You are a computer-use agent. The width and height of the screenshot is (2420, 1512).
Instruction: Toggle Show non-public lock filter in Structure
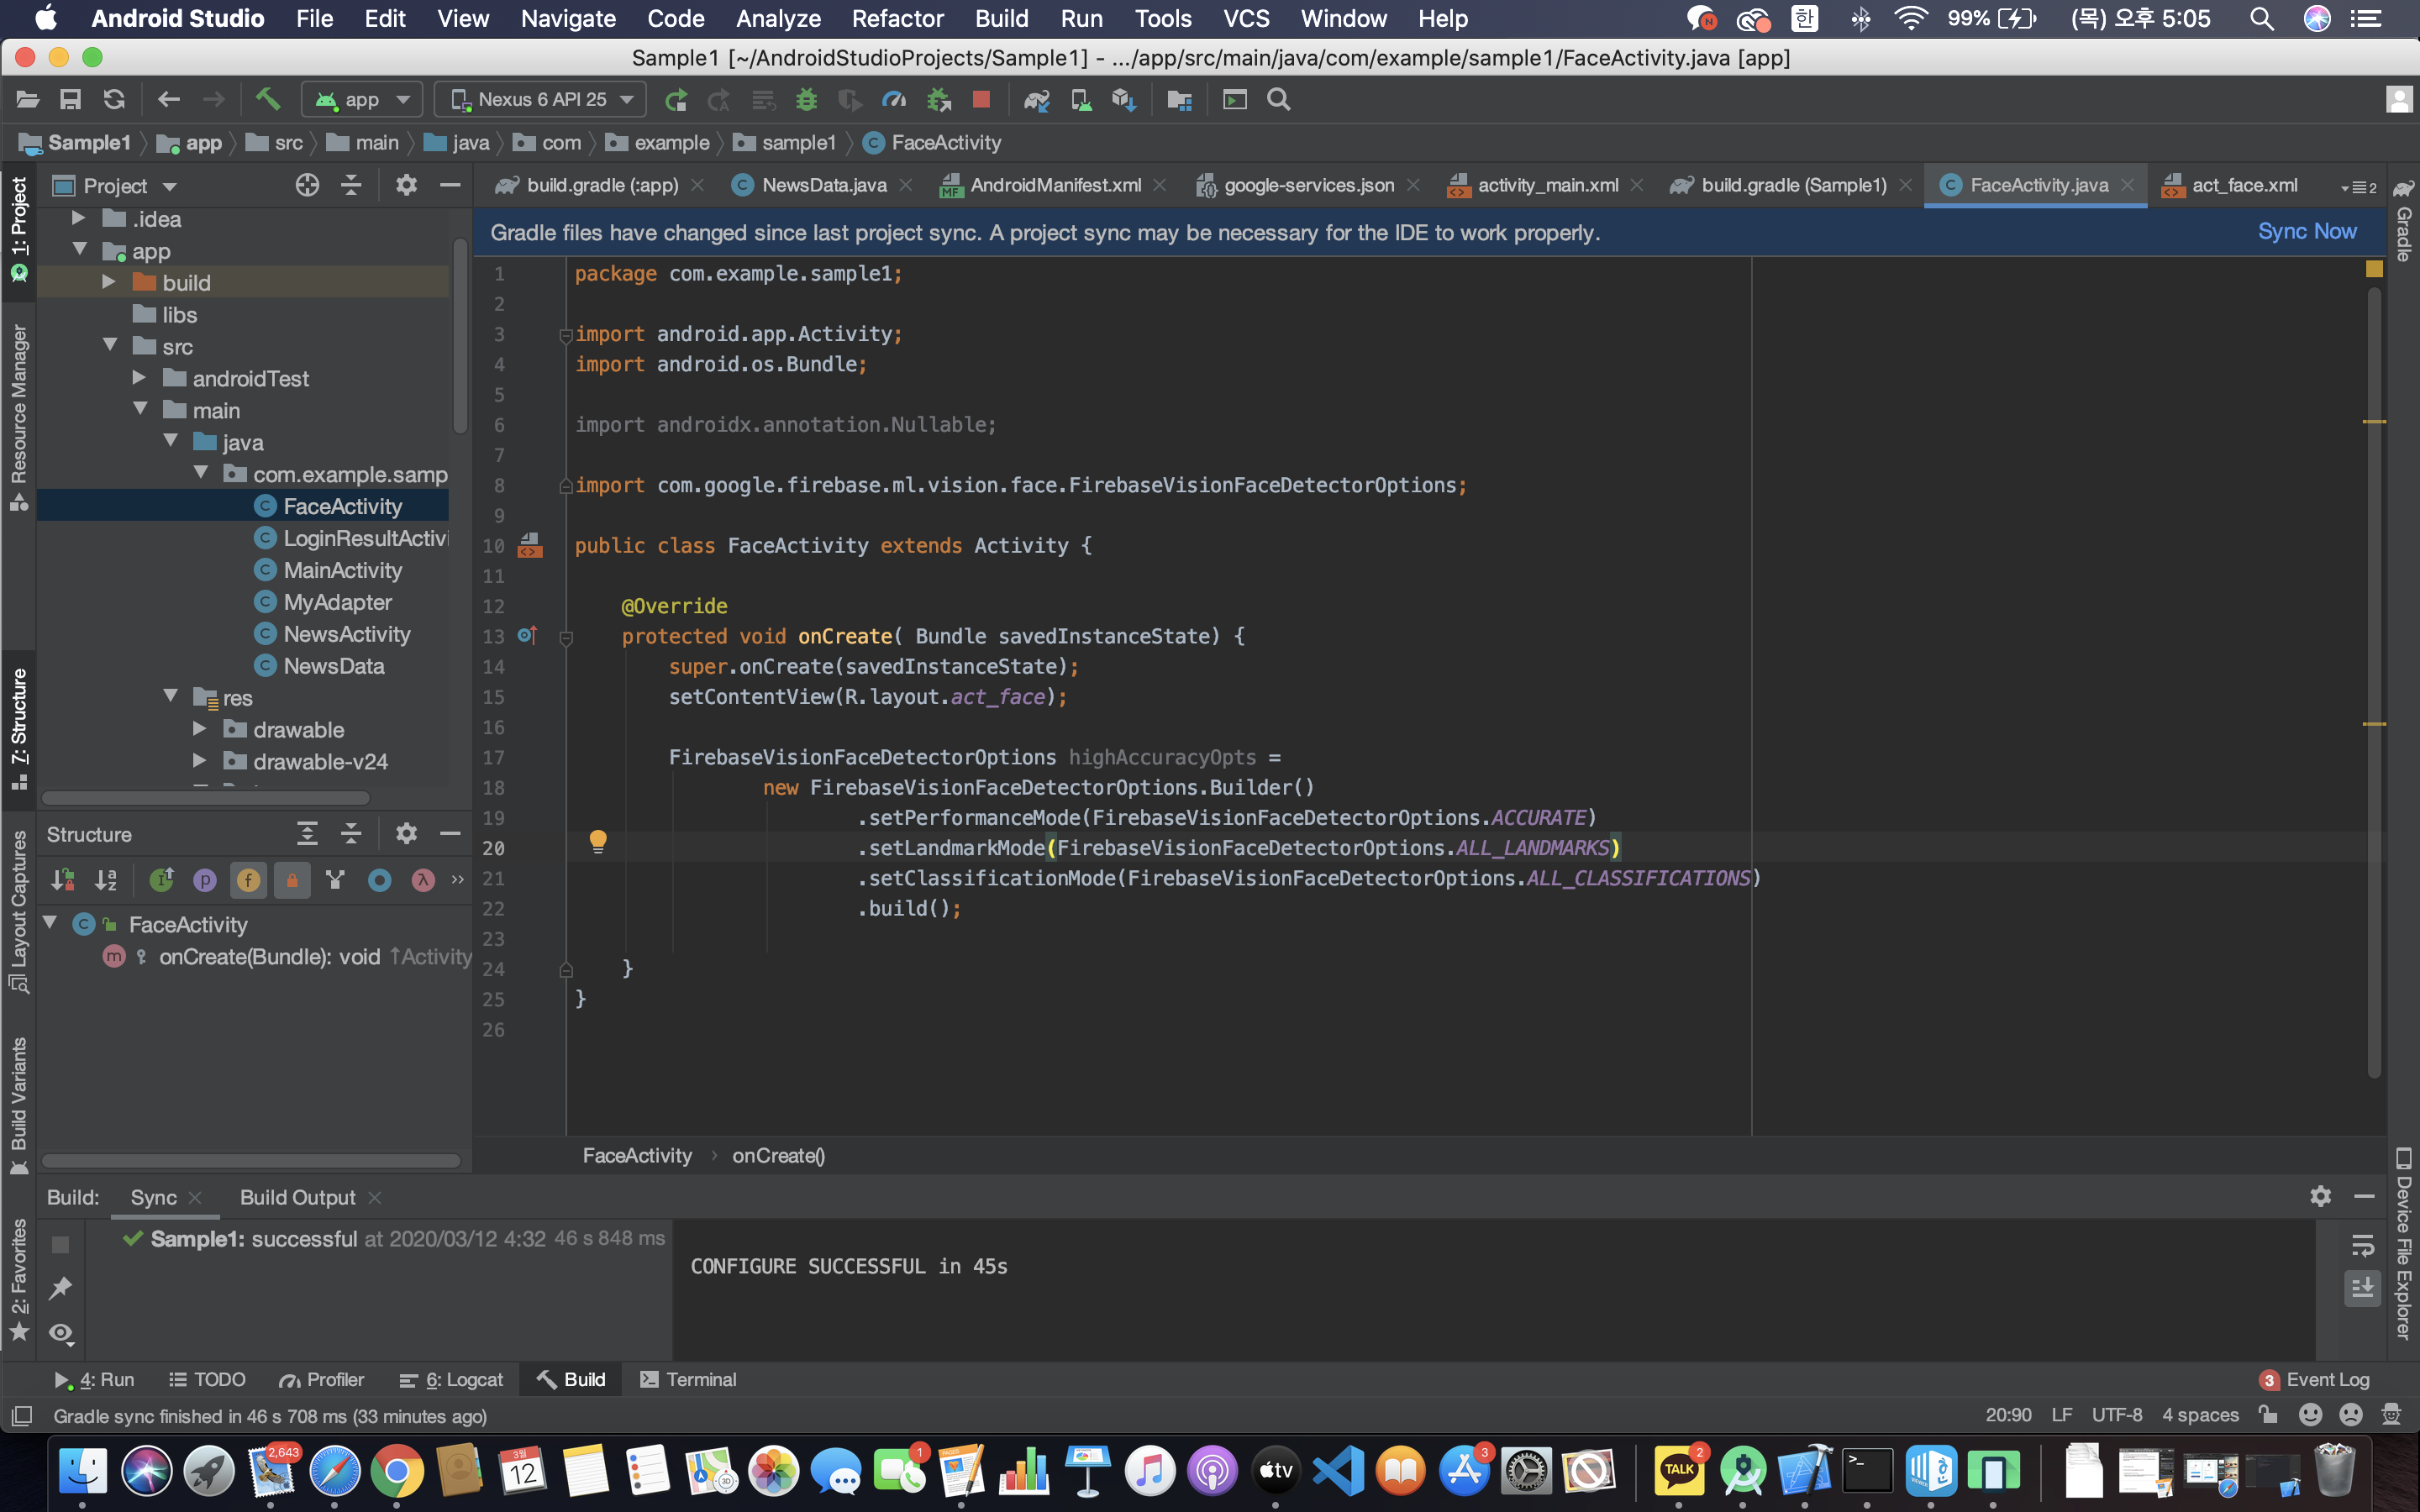click(292, 880)
